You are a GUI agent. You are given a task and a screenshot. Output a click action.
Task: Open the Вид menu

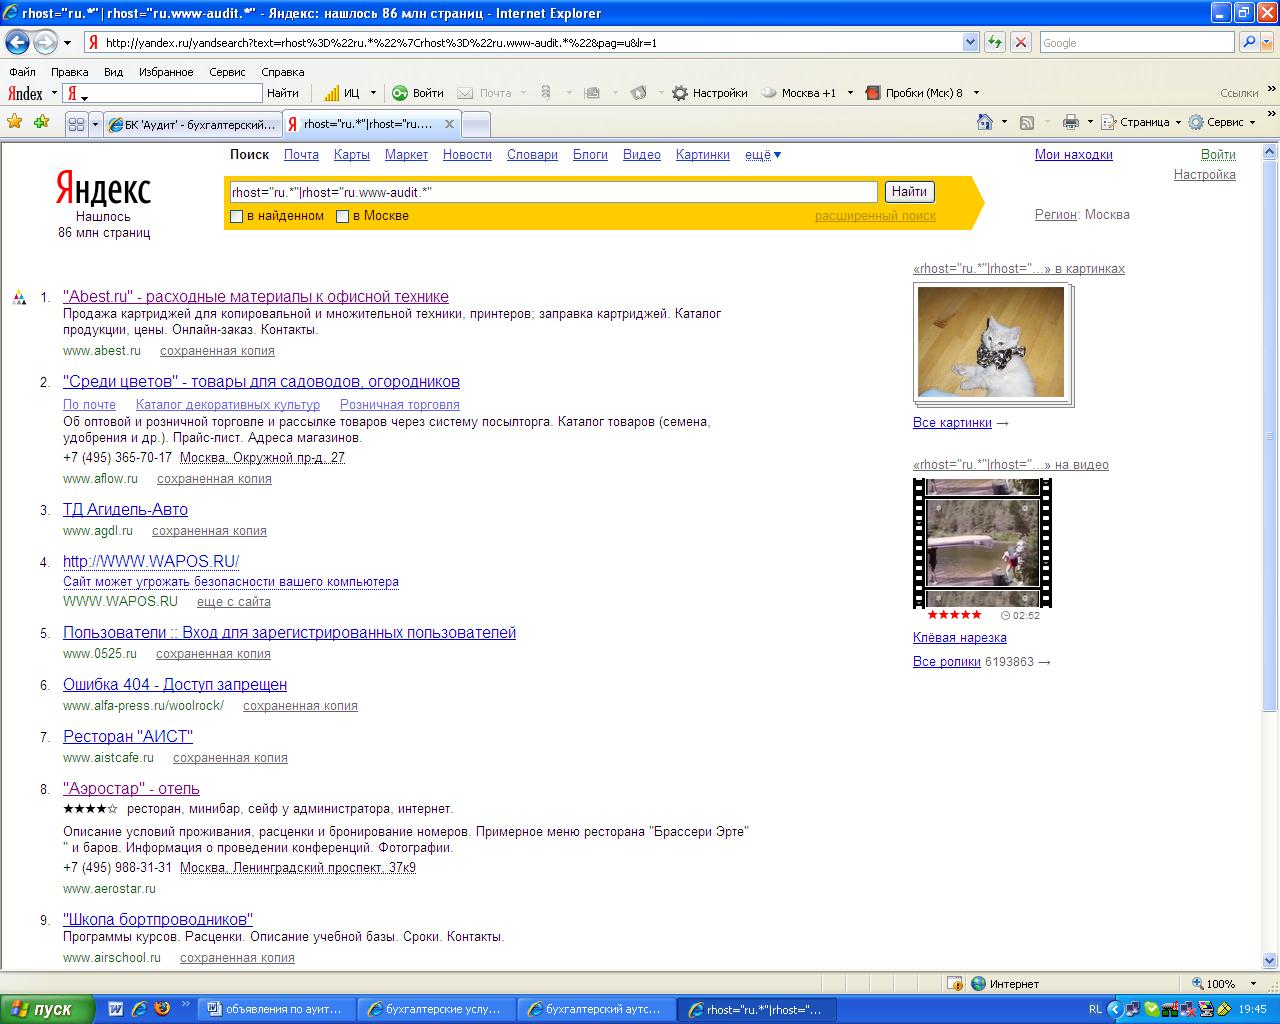113,72
